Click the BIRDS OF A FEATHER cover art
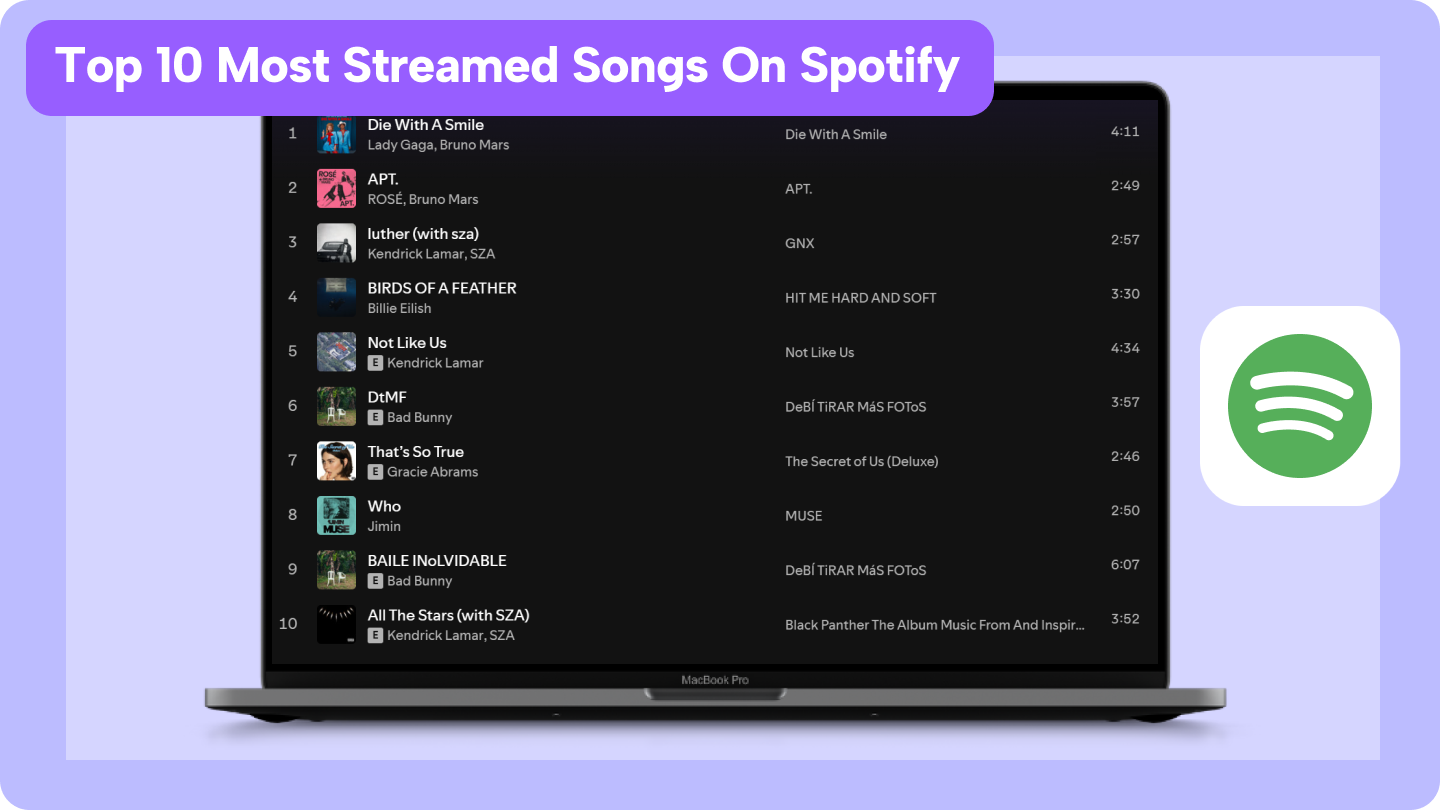Screen dimensions: 1440x810 (x=336, y=297)
